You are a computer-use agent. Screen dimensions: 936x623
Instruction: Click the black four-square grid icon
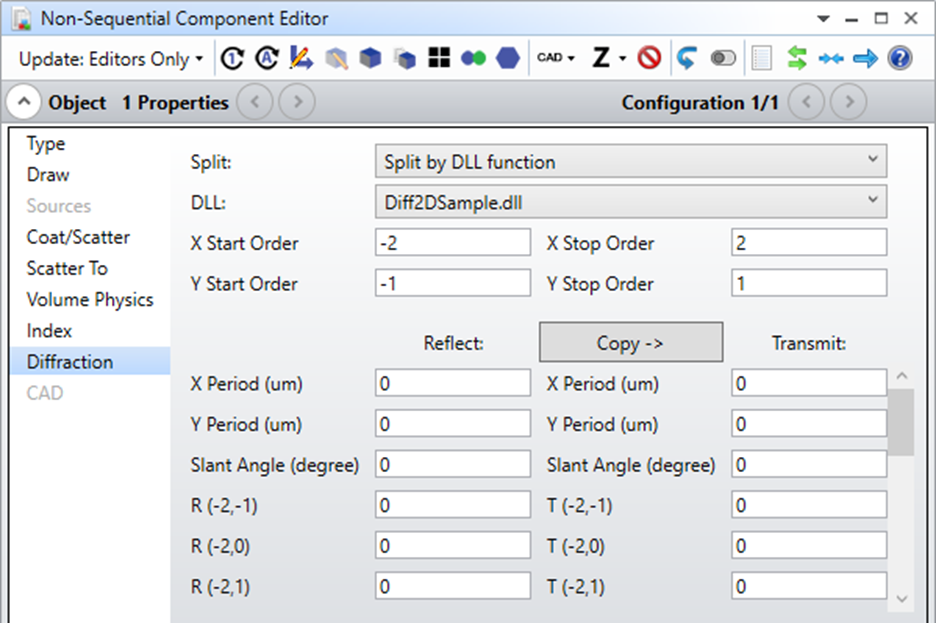(438, 57)
